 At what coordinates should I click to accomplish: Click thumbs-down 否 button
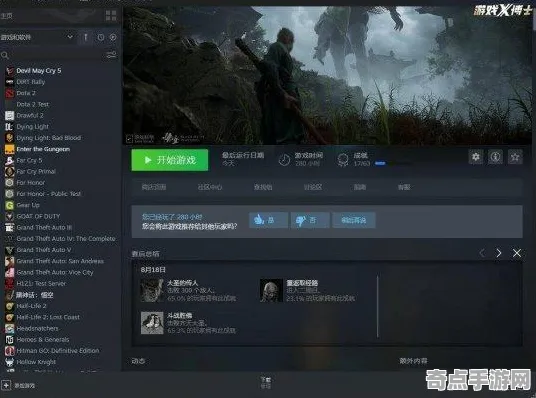[310, 220]
